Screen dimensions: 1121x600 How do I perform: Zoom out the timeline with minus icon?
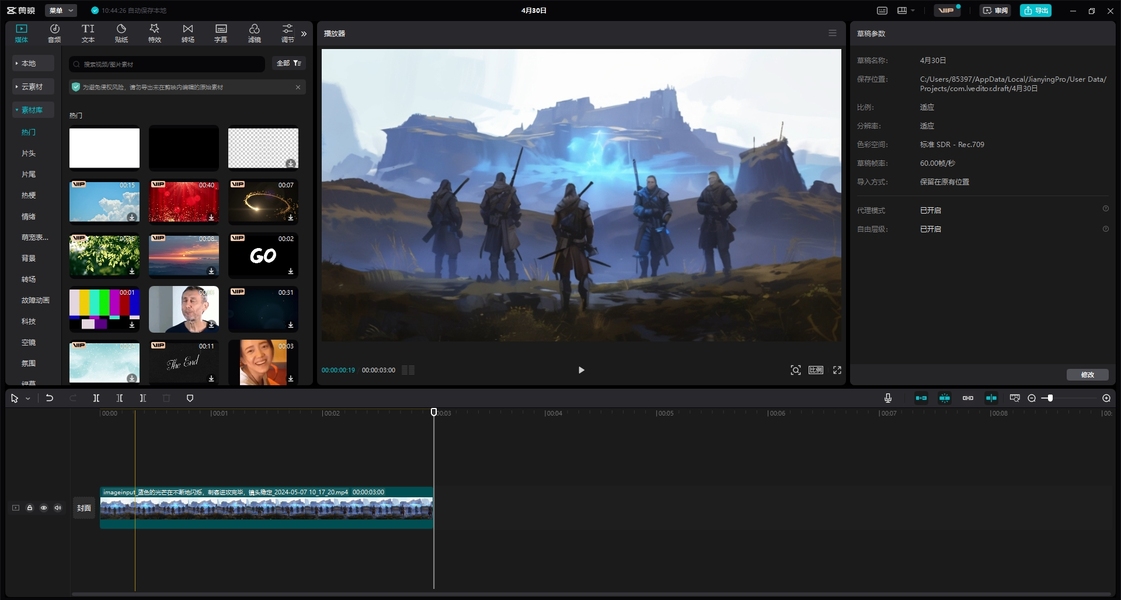pyautogui.click(x=1032, y=398)
